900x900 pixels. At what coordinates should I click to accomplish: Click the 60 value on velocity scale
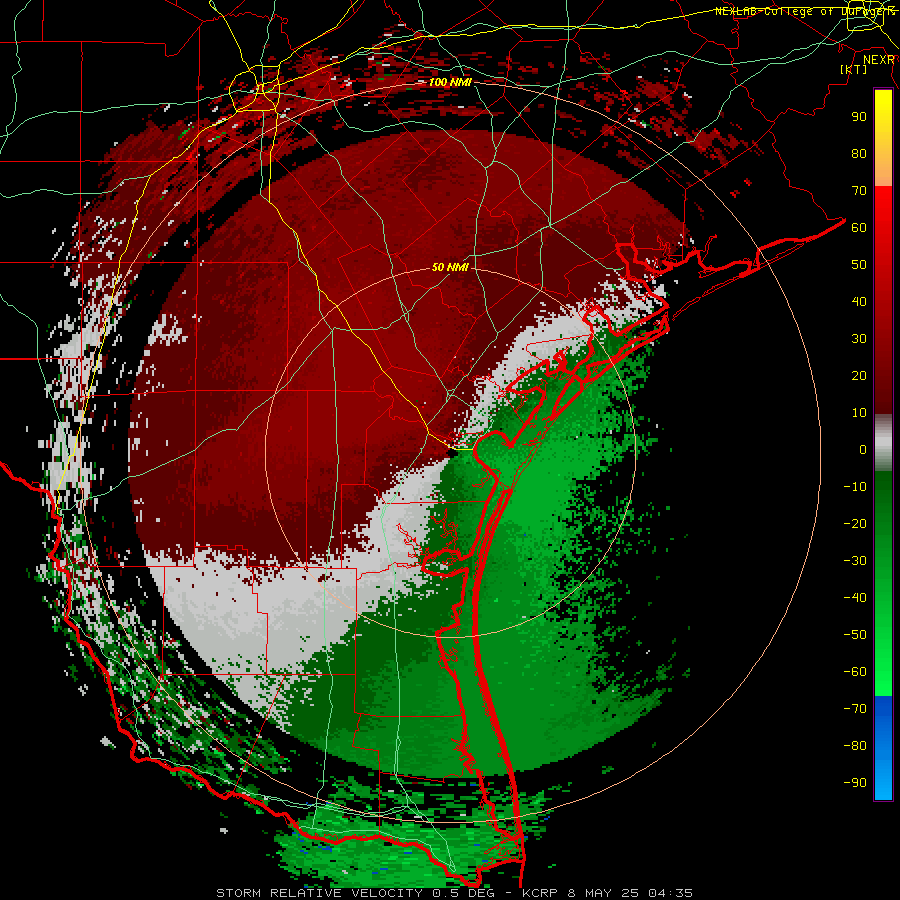click(859, 227)
